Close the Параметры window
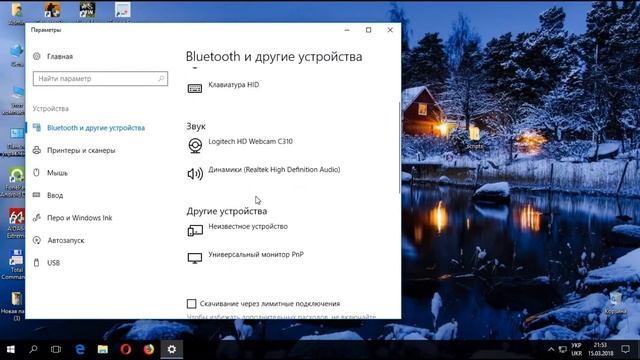Viewport: 640px width, 360px height. tap(390, 30)
